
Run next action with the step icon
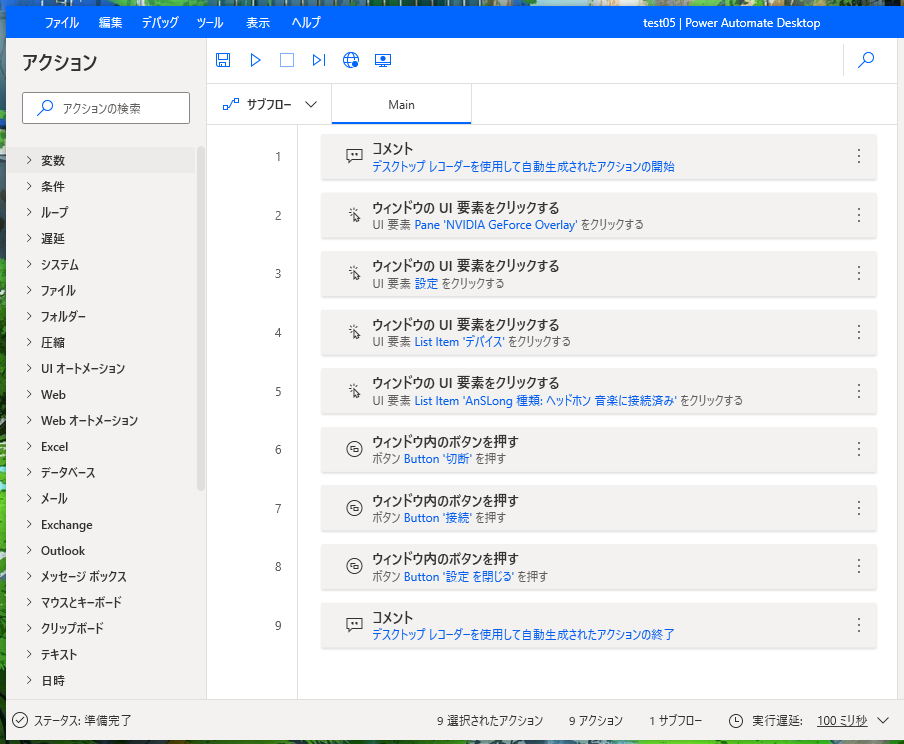[319, 60]
